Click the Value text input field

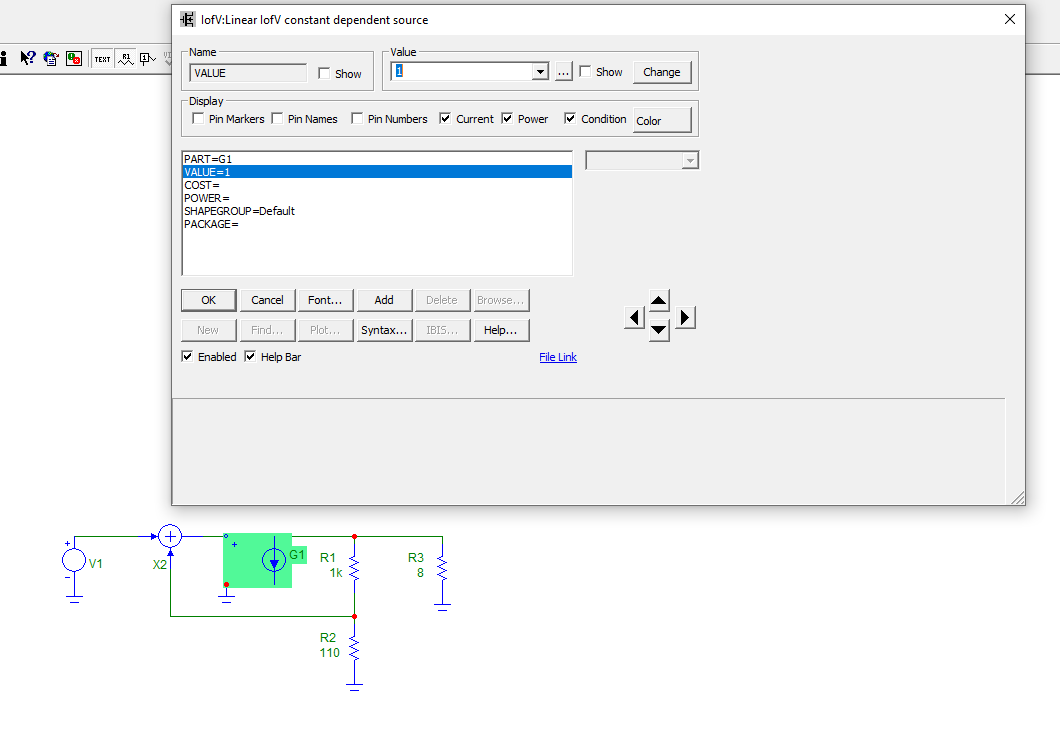tap(462, 71)
